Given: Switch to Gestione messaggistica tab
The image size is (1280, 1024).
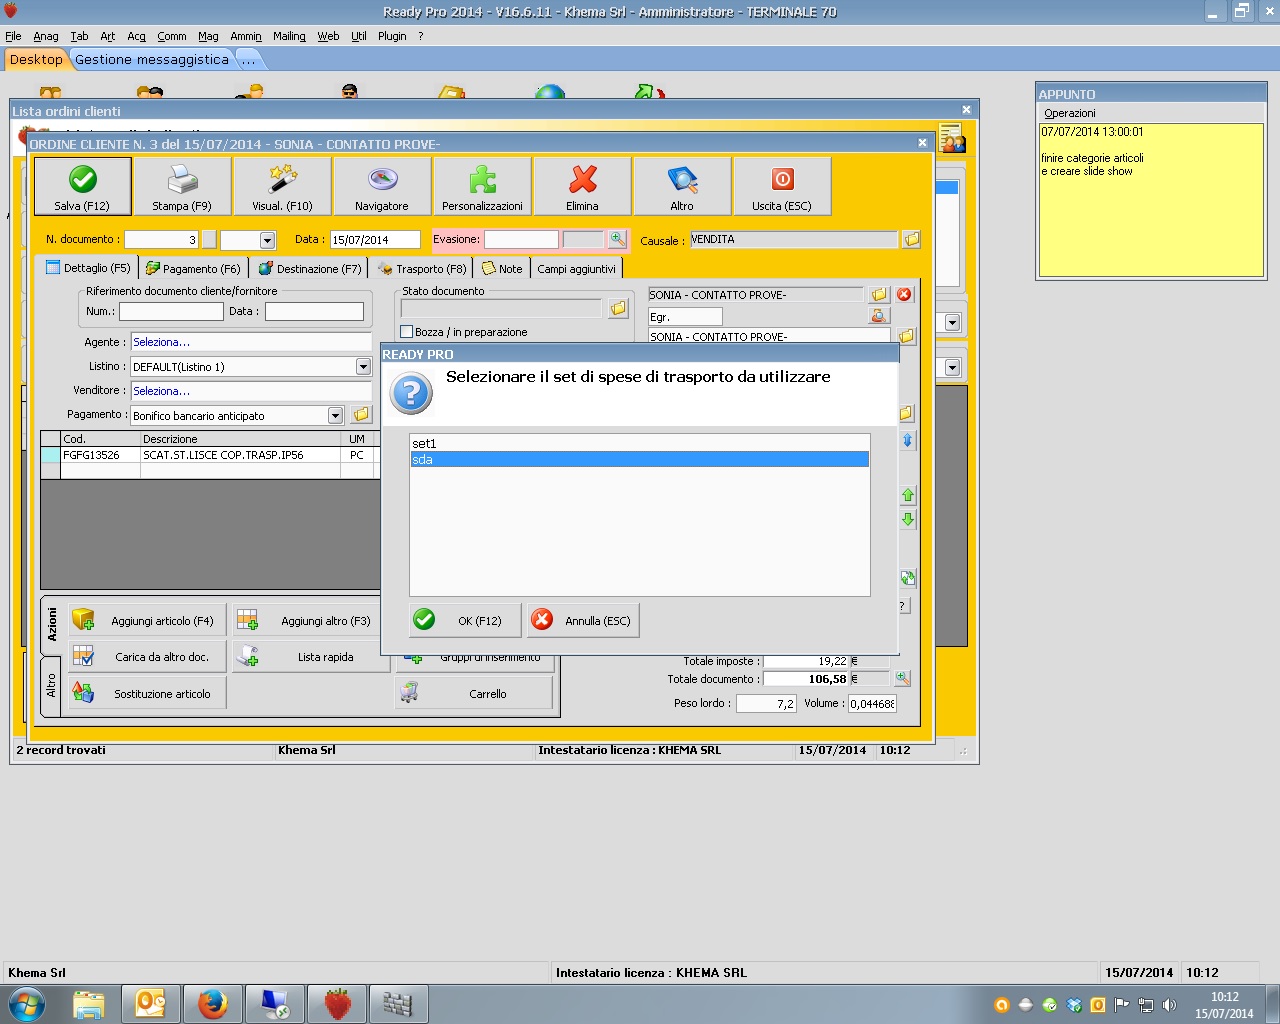Looking at the screenshot, I should click(152, 60).
